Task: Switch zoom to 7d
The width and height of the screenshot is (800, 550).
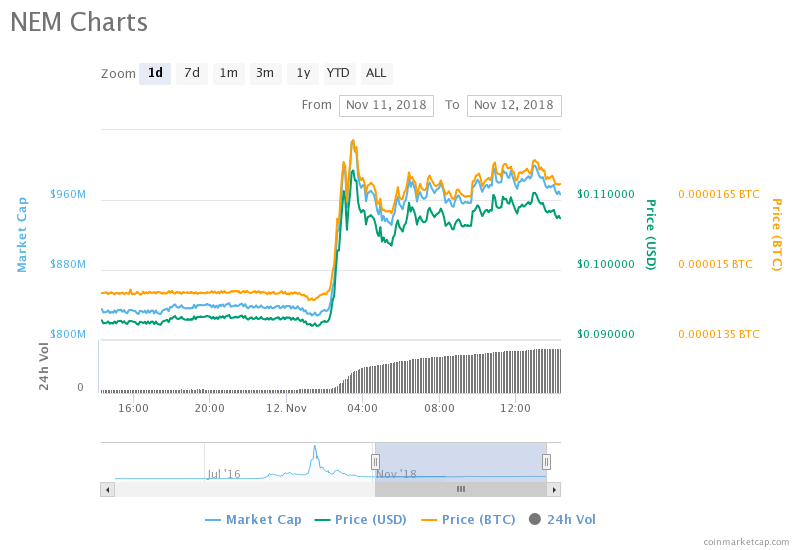Action: (191, 73)
